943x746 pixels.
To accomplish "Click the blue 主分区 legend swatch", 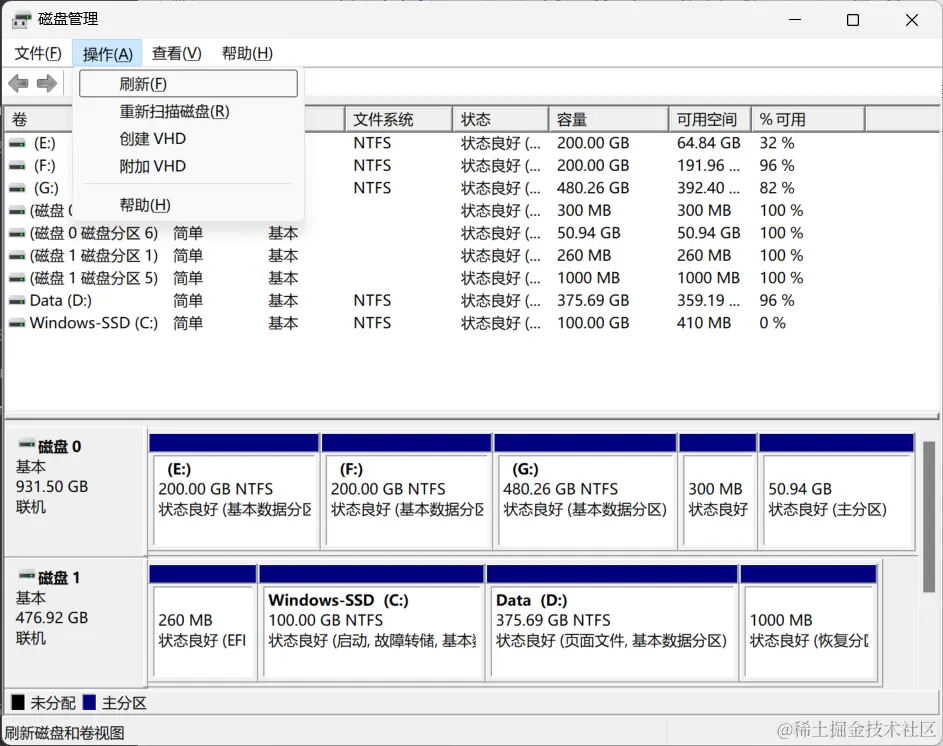I will [x=89, y=702].
